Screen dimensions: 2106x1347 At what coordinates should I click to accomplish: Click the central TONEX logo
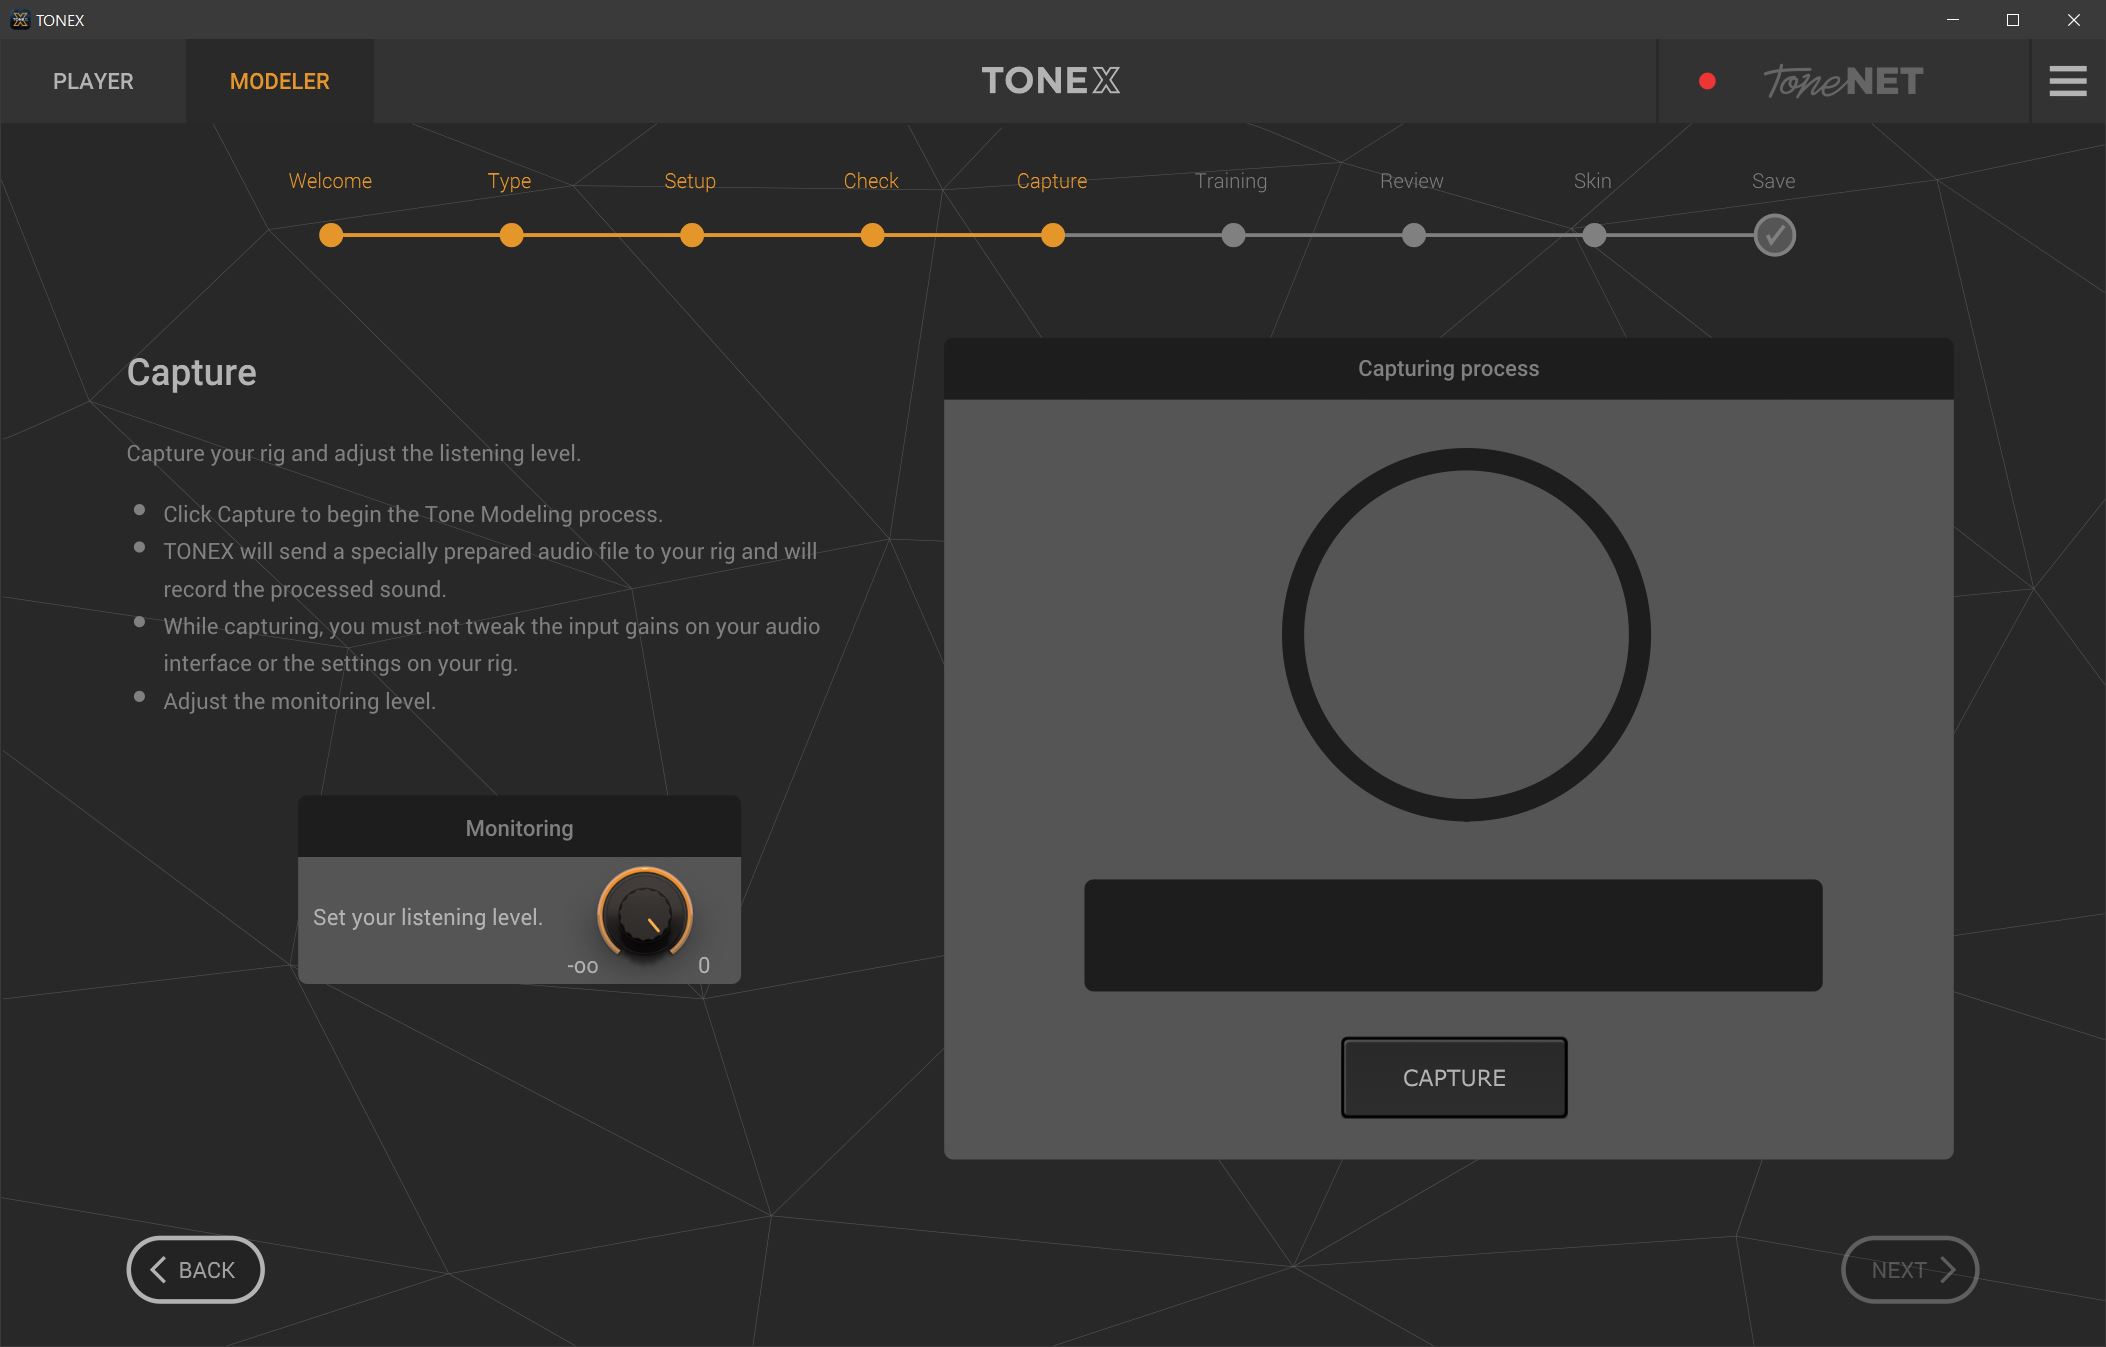pyautogui.click(x=1051, y=81)
